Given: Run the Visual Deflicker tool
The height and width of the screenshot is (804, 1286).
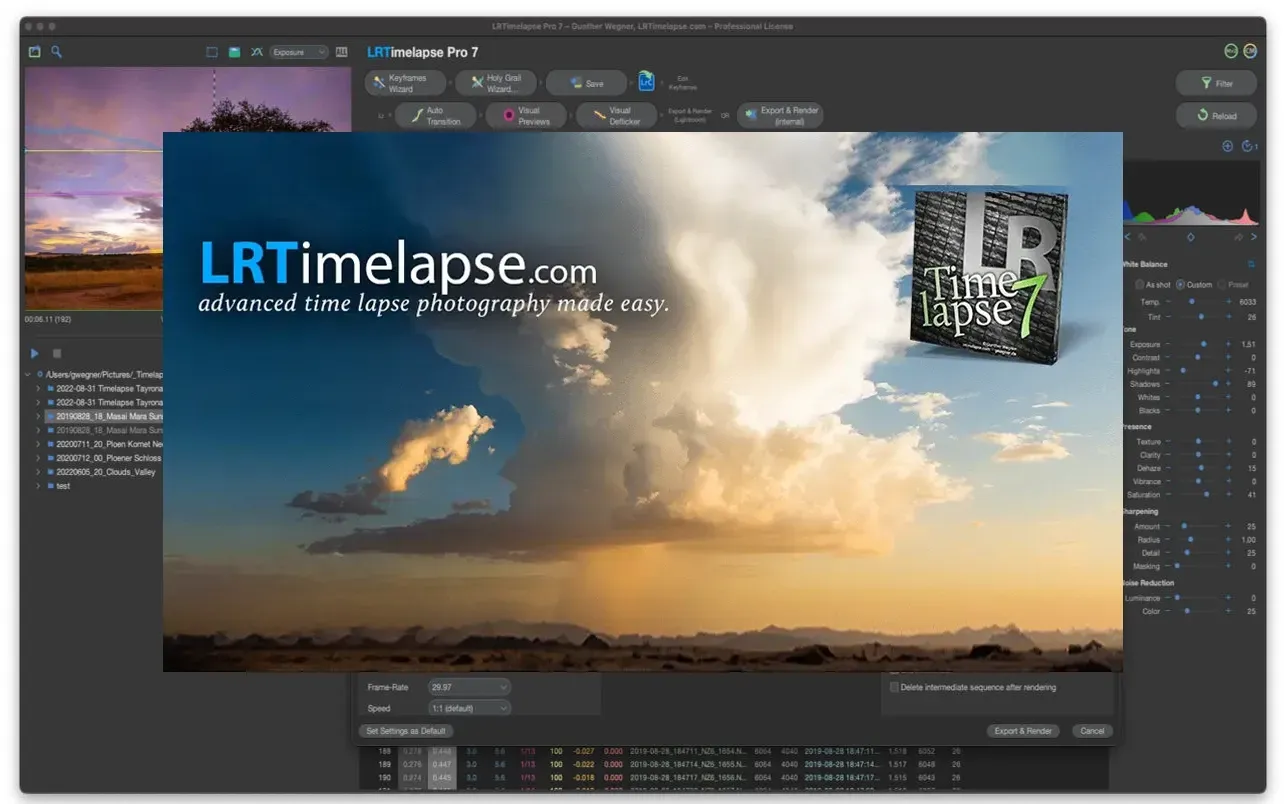Looking at the screenshot, I should (616, 115).
